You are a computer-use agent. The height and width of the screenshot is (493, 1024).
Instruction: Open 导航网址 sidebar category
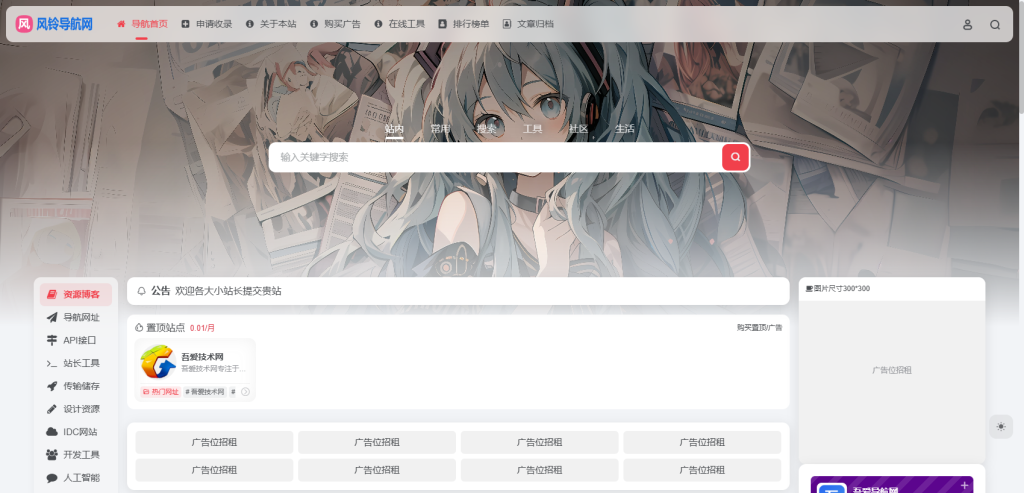click(x=76, y=317)
